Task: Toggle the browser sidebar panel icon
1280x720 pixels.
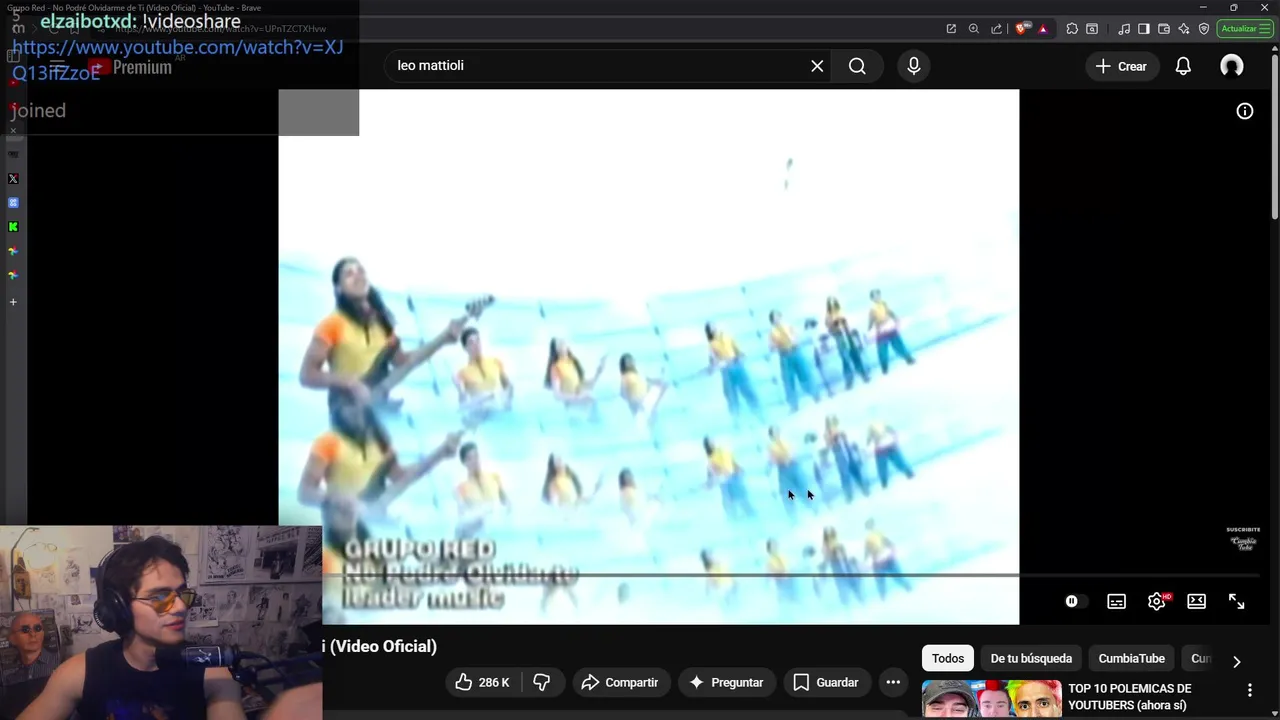Action: pos(1144,29)
